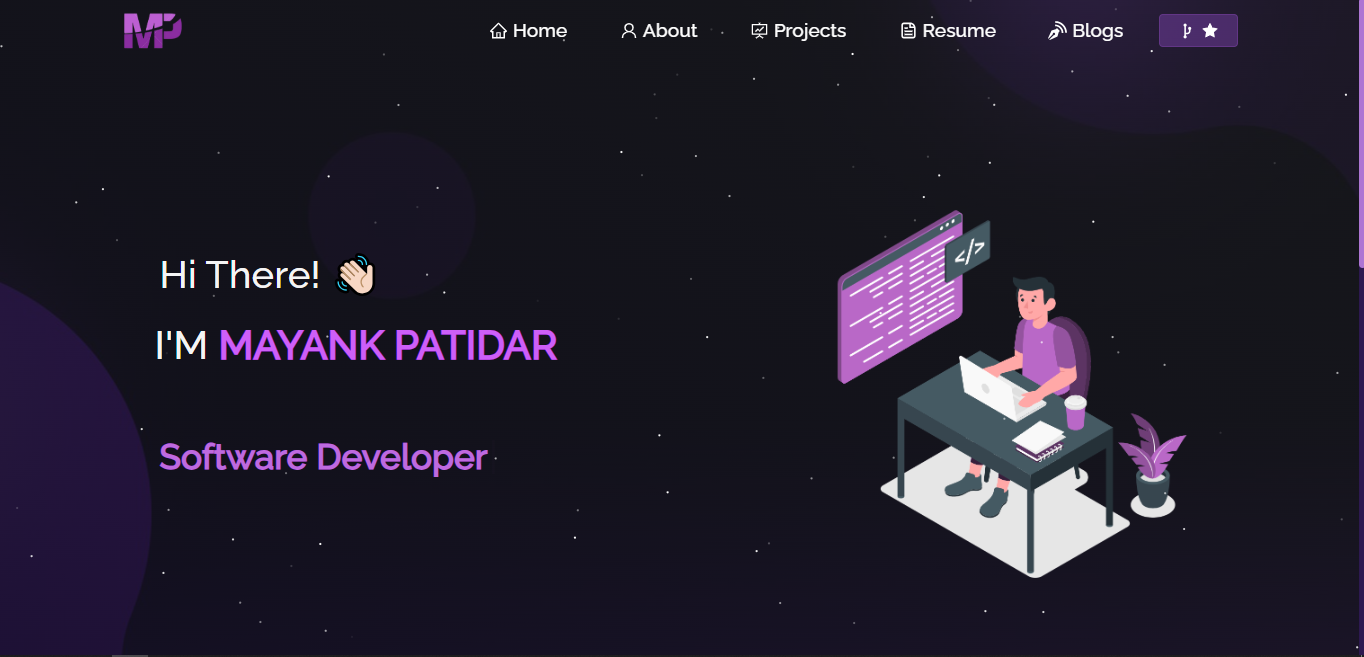Click the MP logo in the navbar
Viewport: 1364px width, 657px height.
point(153,30)
